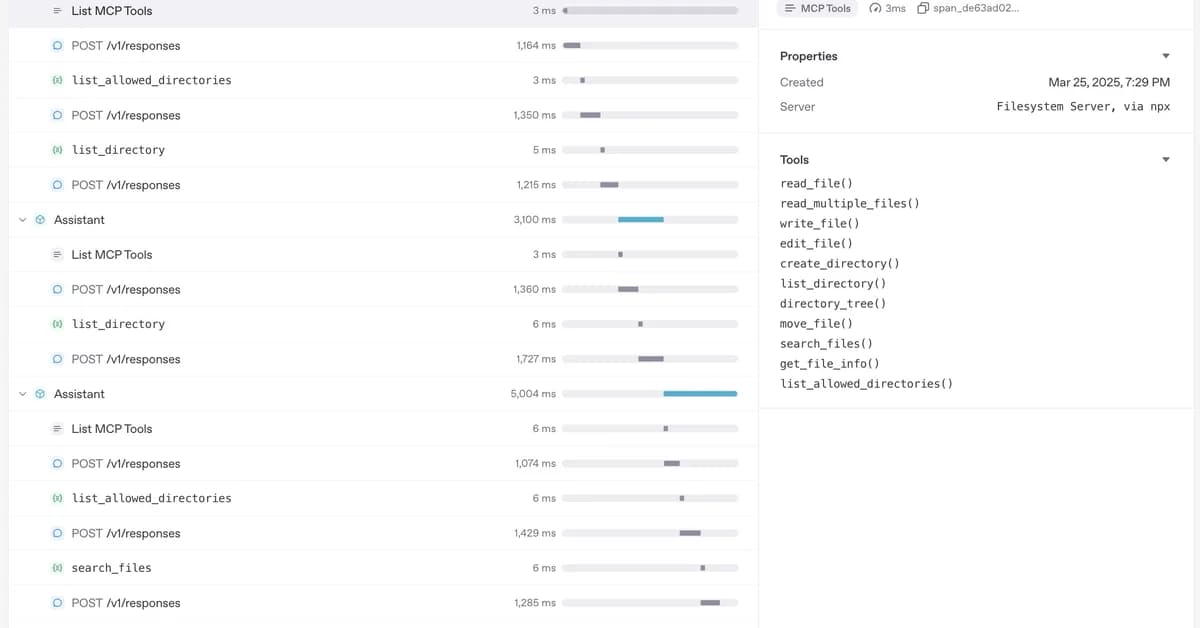Image resolution: width=1200 pixels, height=628 pixels.
Task: Click list_directory() in the Tools list
Action: 833,284
